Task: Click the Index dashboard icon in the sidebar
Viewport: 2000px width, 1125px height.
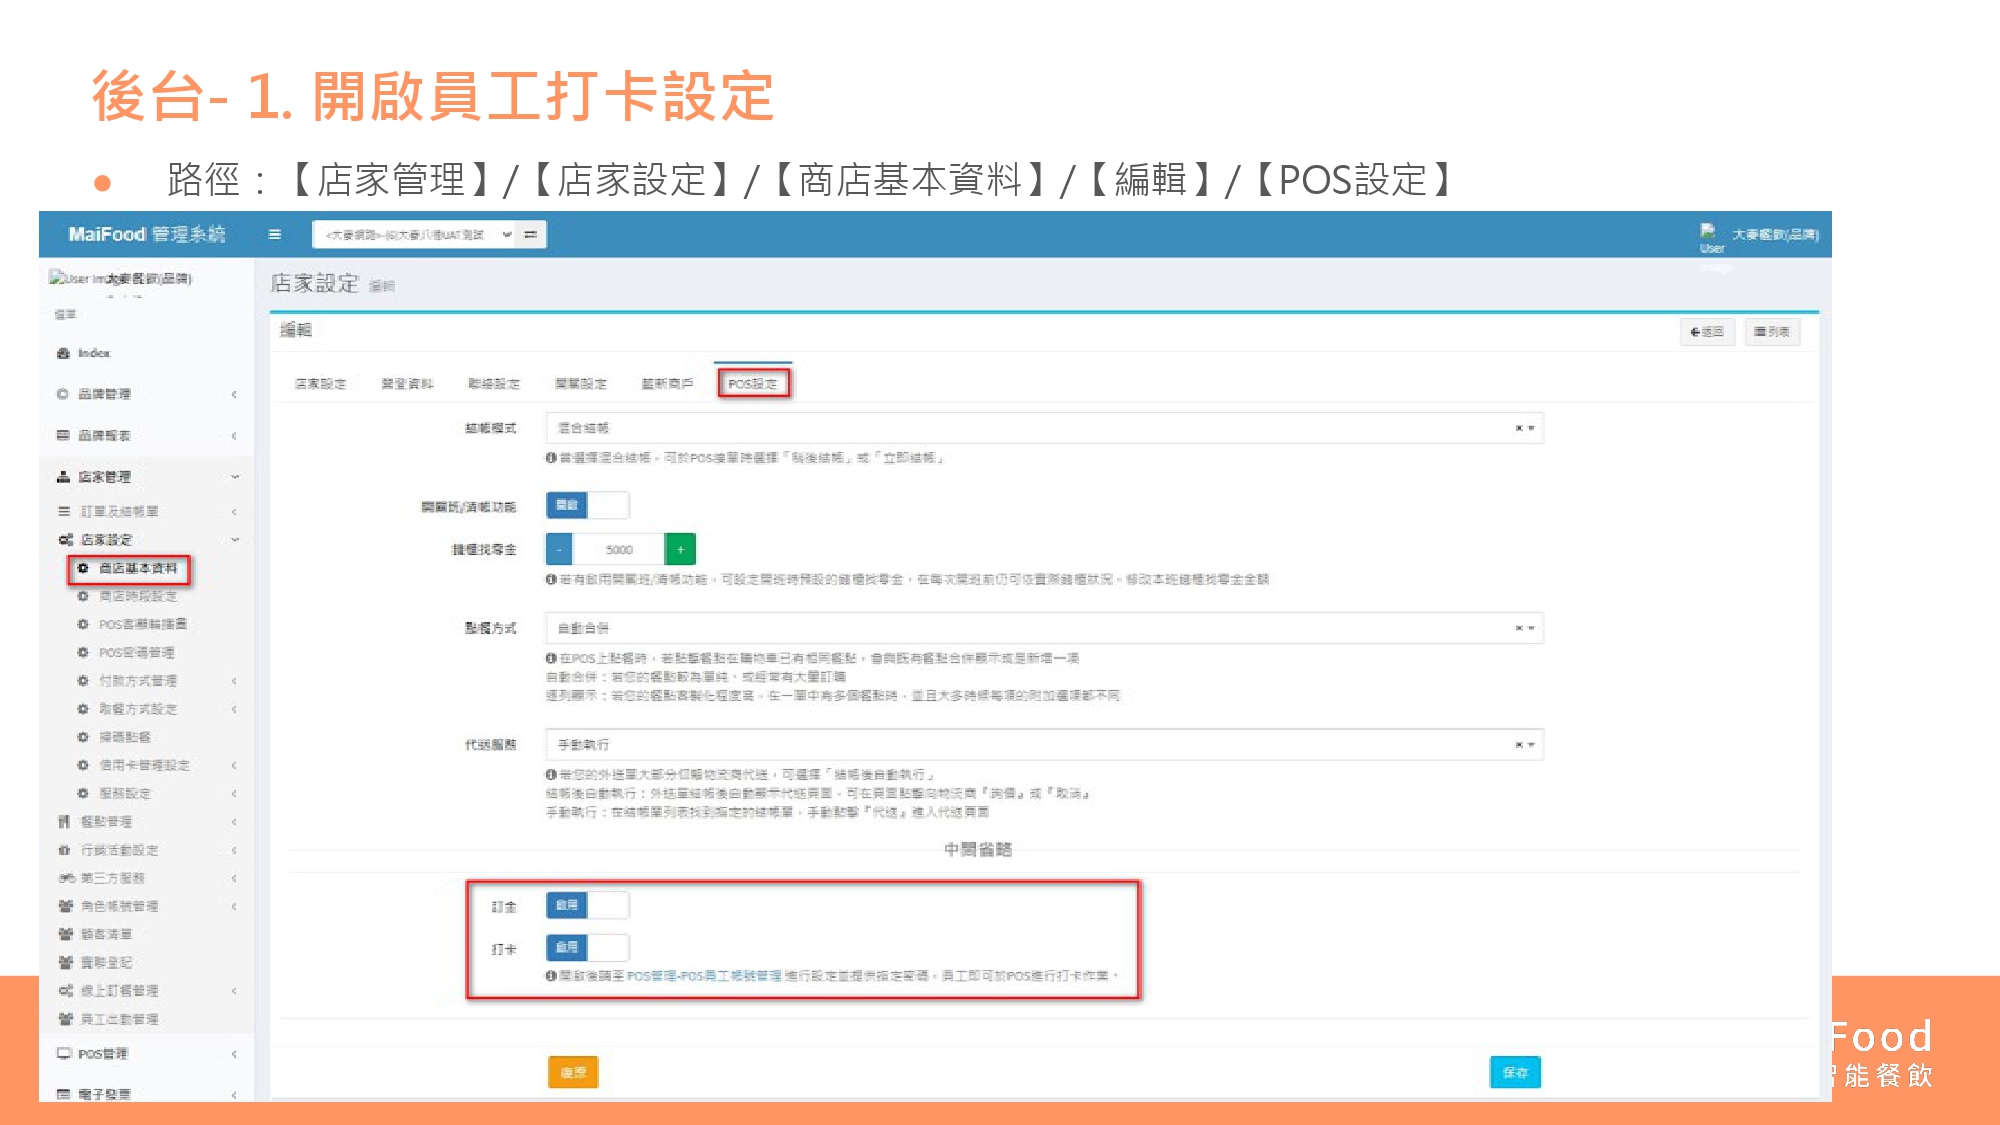Action: [x=64, y=353]
